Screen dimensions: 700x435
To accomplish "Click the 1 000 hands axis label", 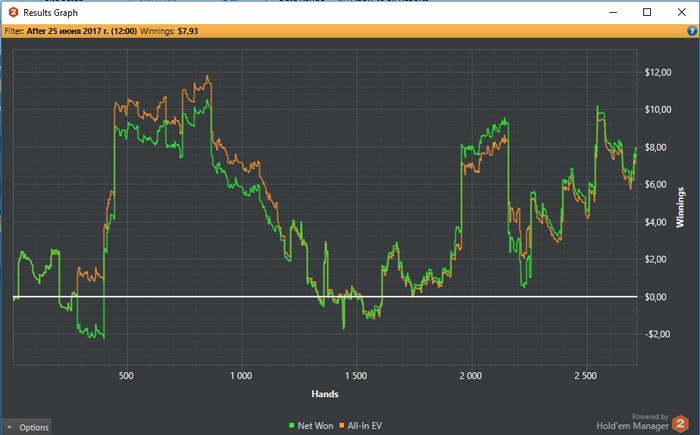I will click(241, 376).
